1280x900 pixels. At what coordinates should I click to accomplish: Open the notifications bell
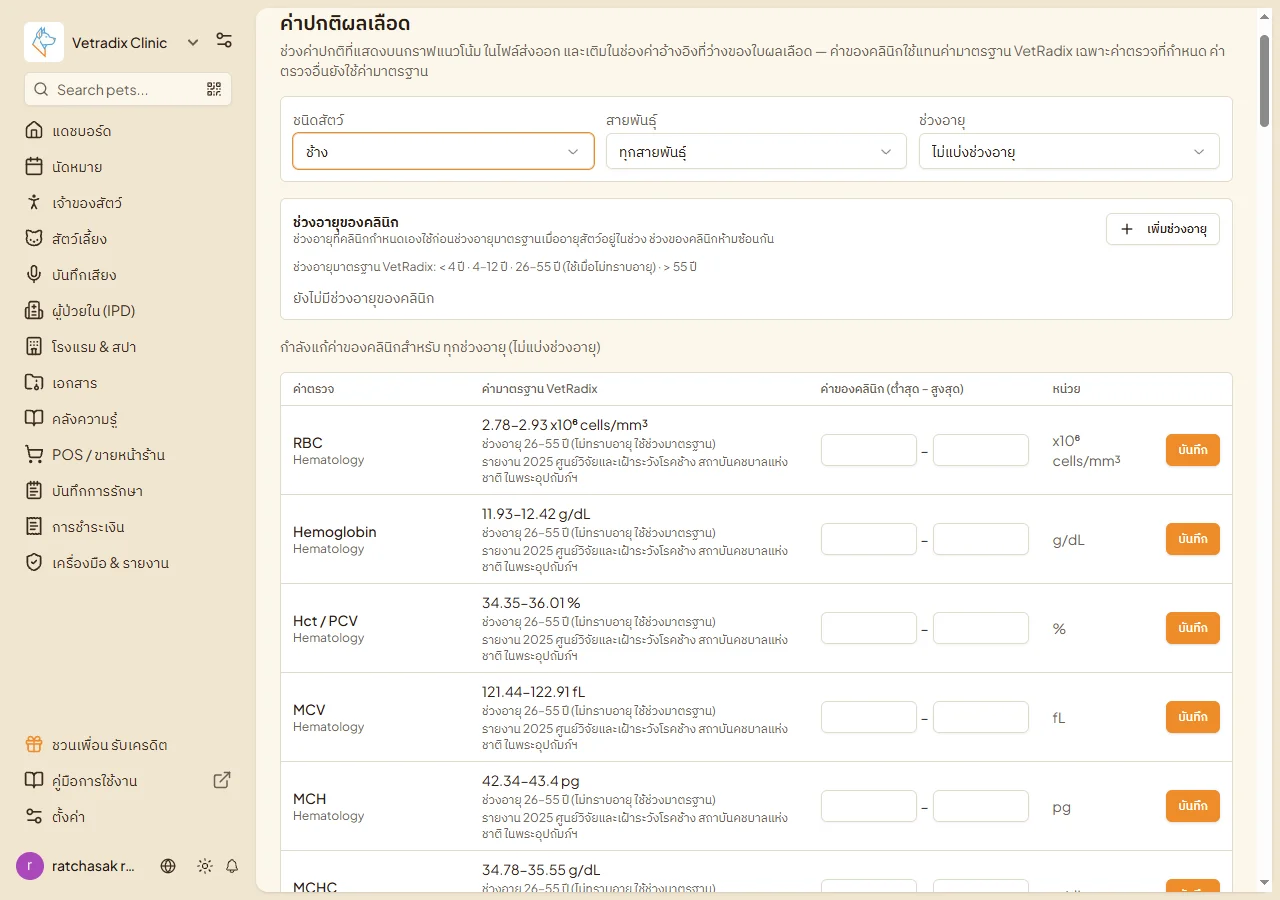coord(232,866)
